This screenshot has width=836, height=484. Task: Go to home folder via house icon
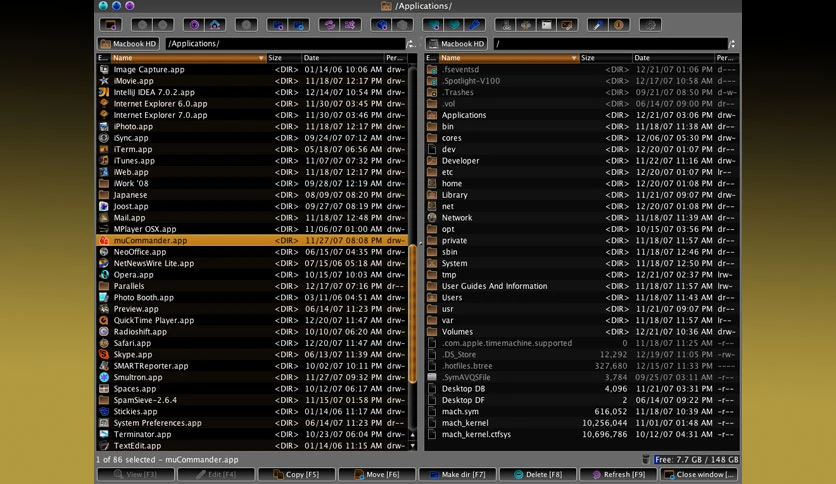(215, 25)
